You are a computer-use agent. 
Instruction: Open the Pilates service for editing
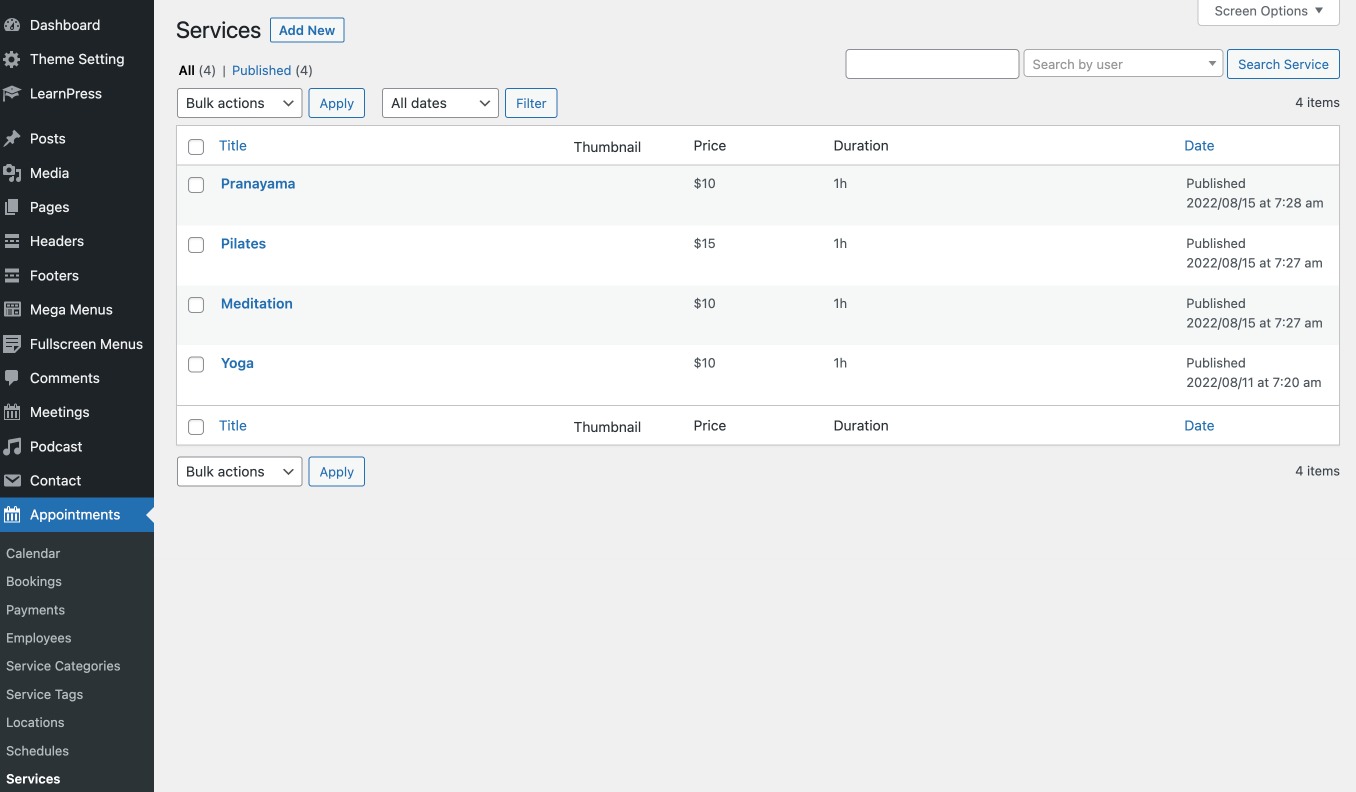[243, 243]
